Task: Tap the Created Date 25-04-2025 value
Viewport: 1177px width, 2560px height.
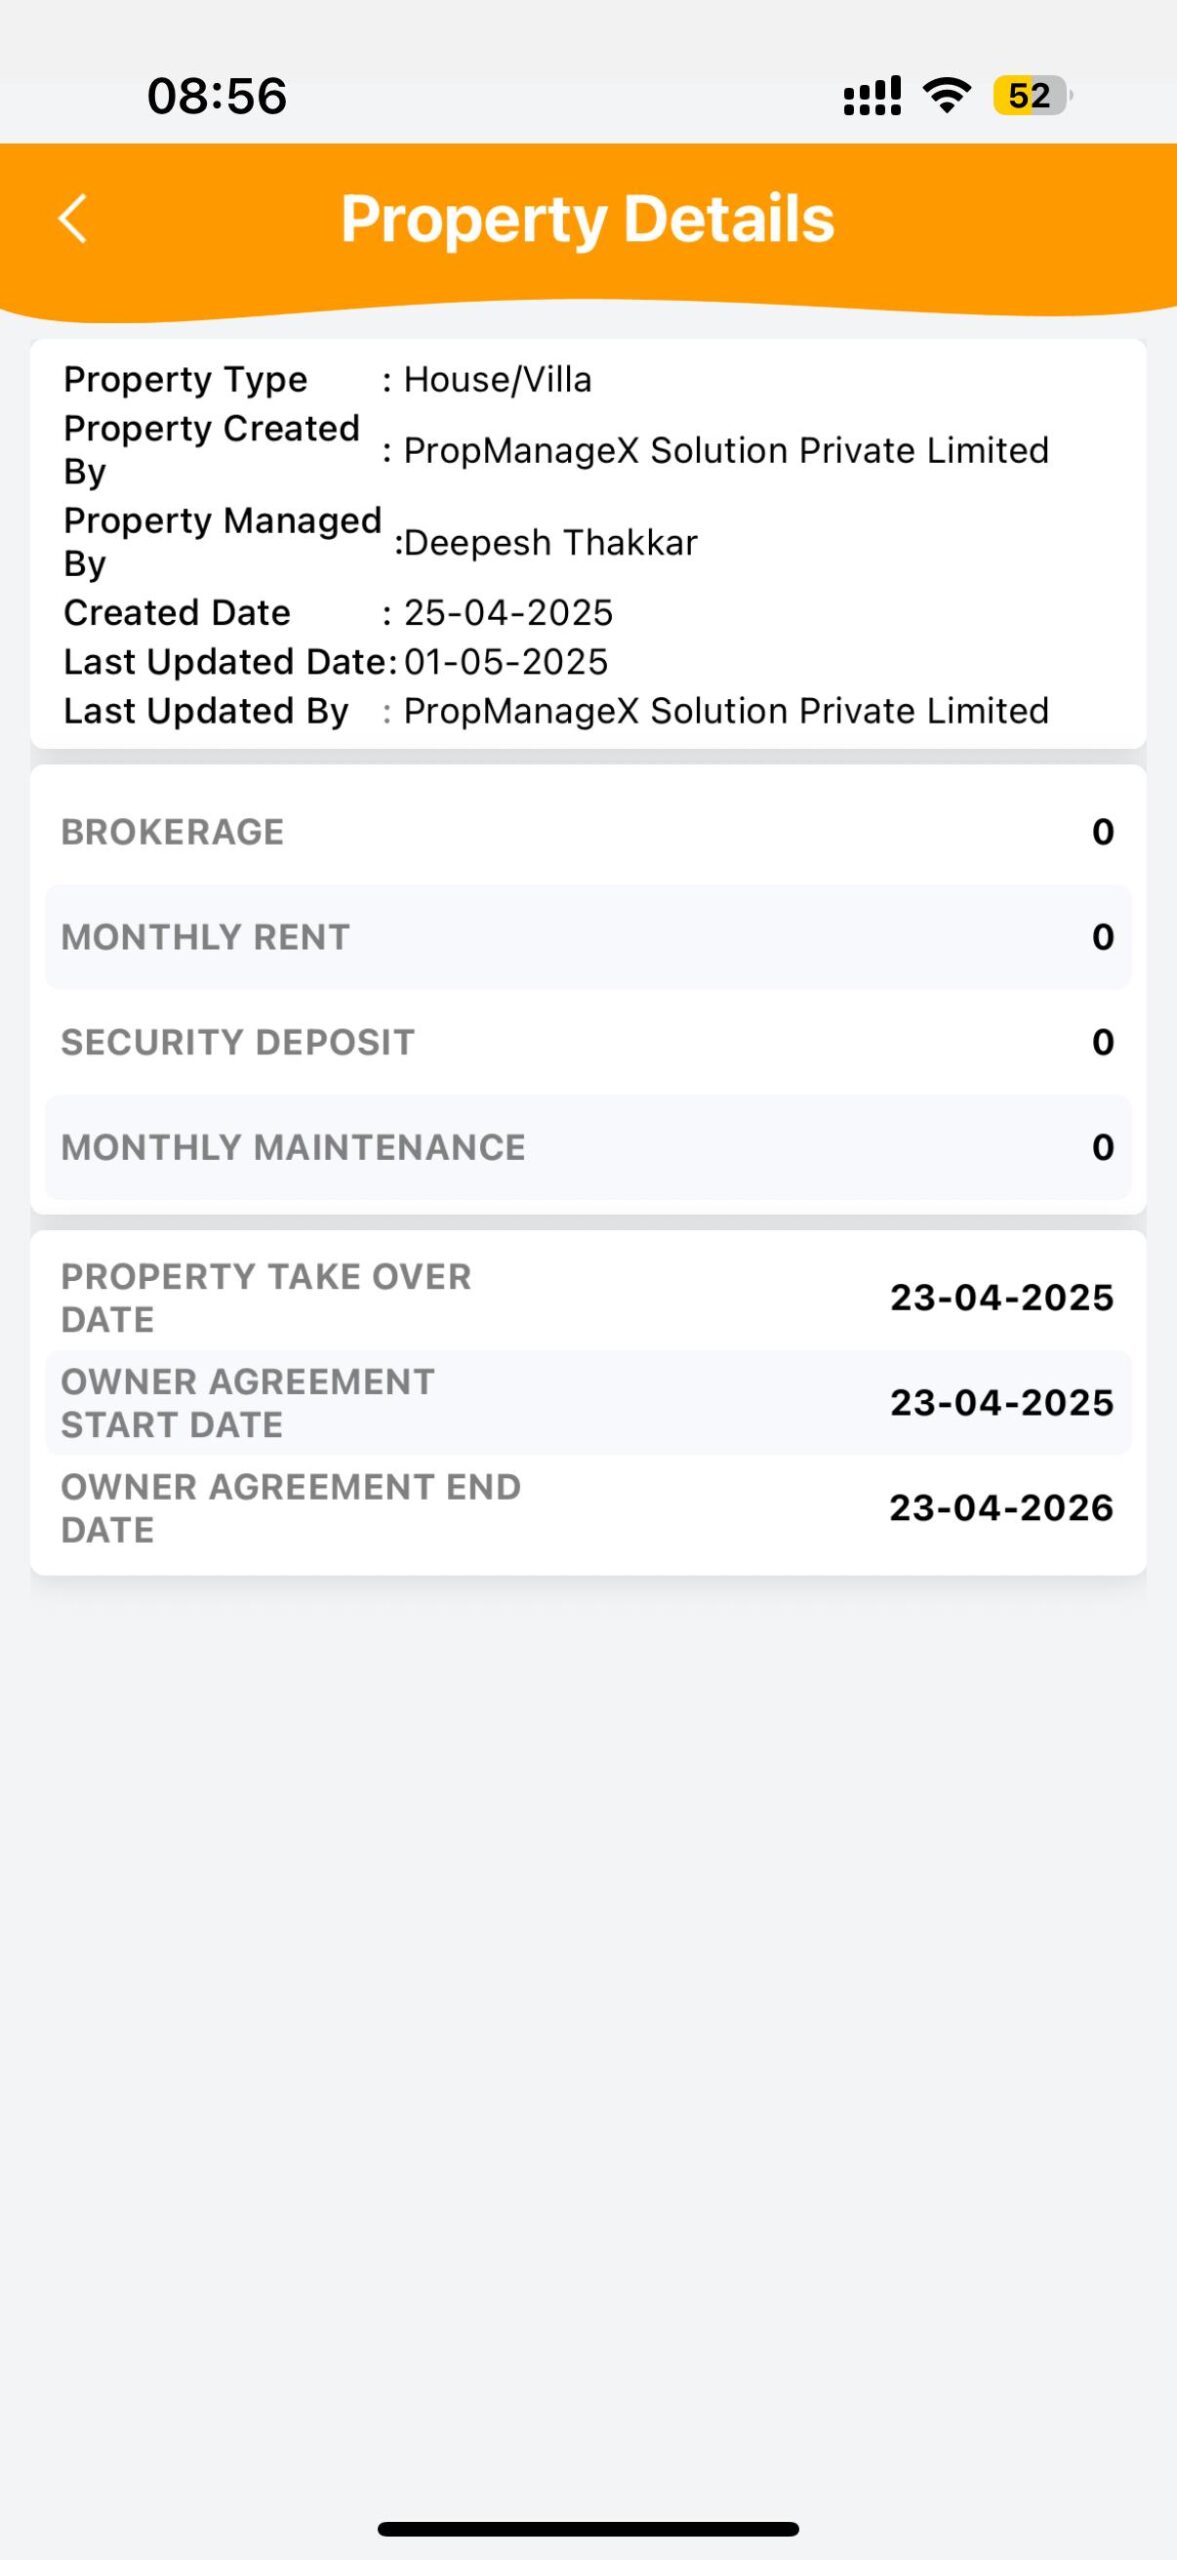Action: (508, 613)
